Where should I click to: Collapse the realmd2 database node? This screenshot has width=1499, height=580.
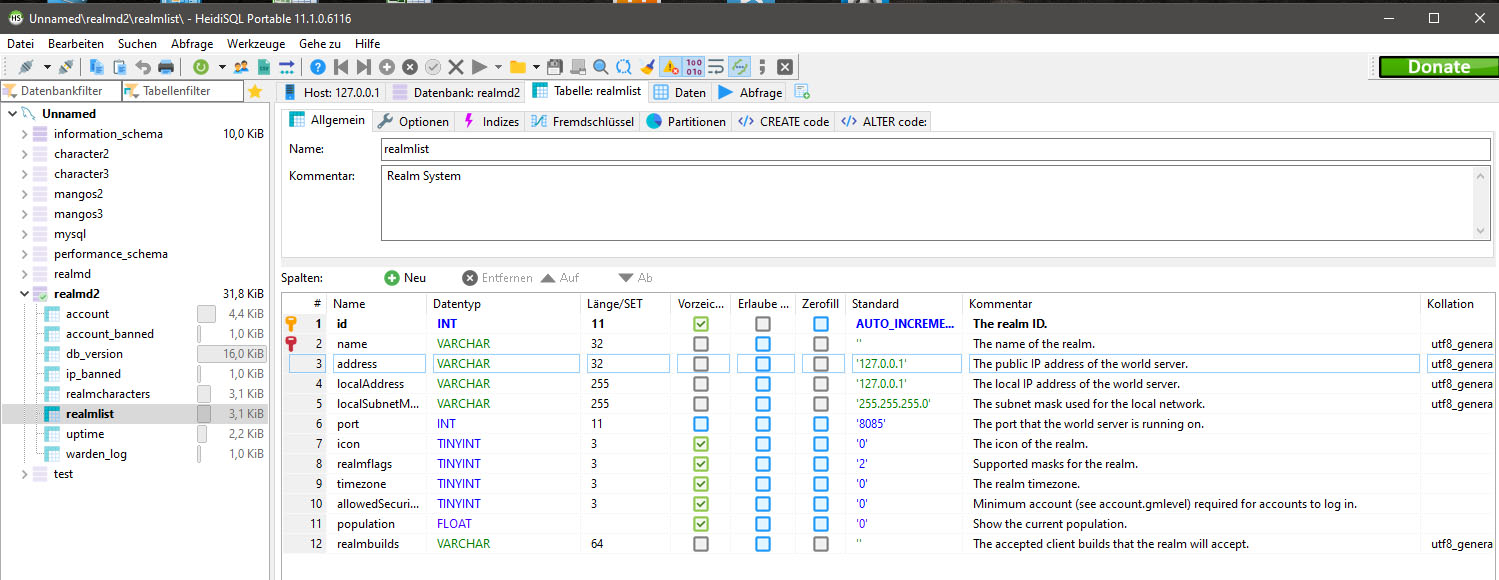(x=25, y=294)
